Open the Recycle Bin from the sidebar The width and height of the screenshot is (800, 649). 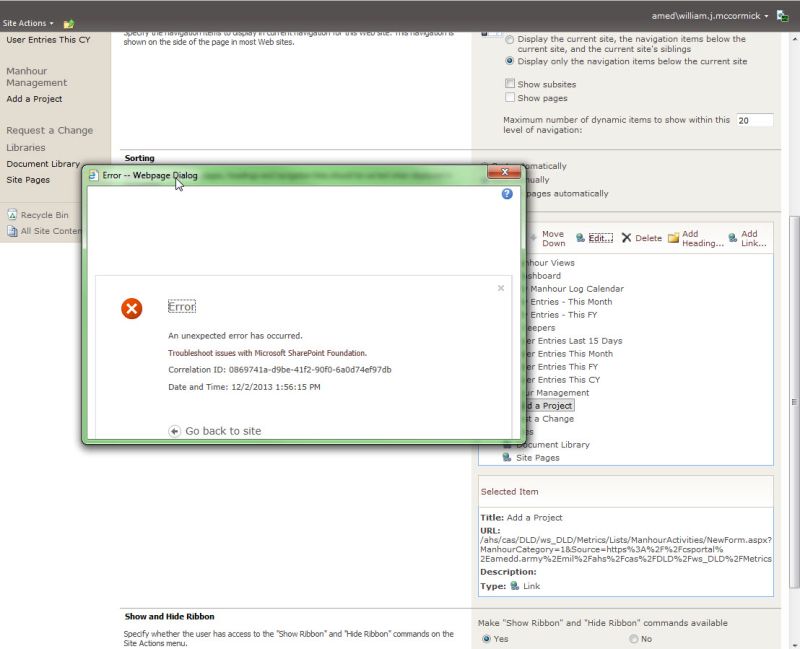41,215
